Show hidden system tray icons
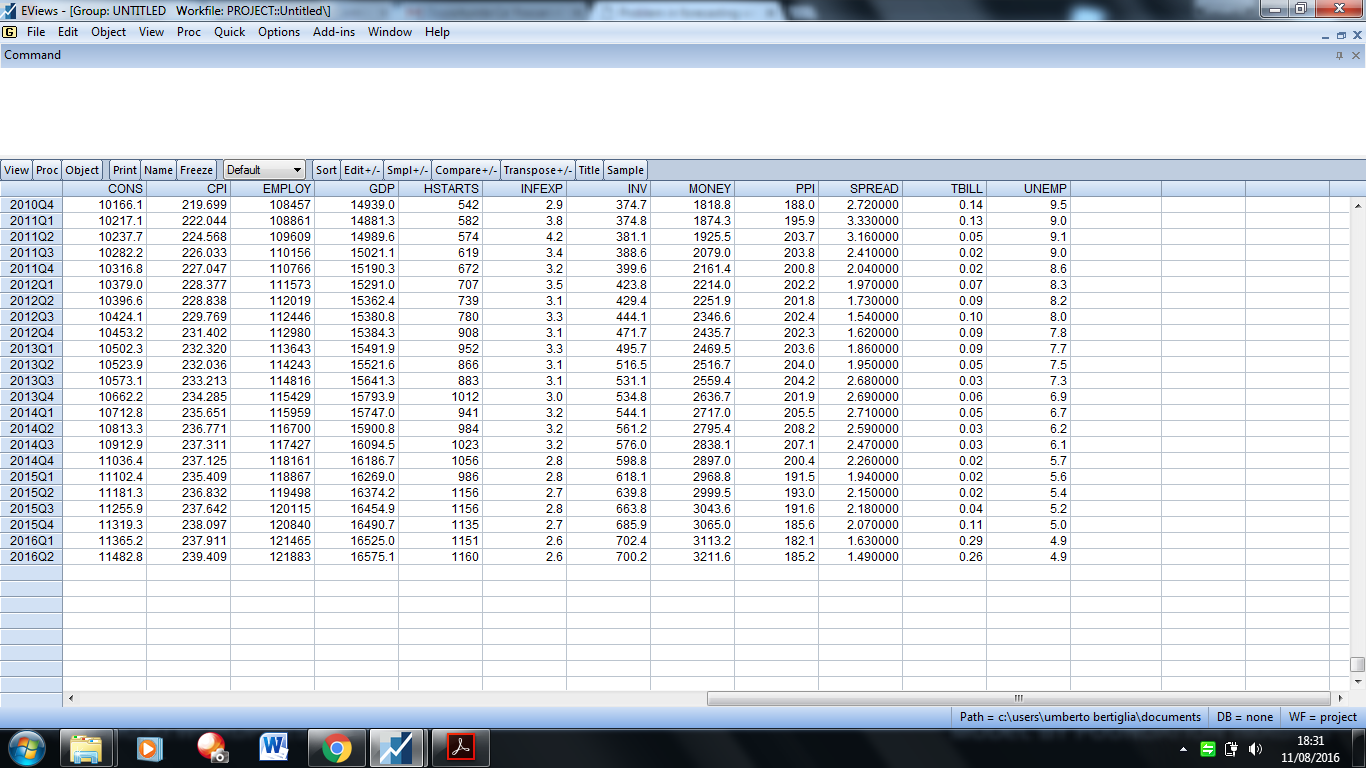The width and height of the screenshot is (1366, 768). [1184, 749]
